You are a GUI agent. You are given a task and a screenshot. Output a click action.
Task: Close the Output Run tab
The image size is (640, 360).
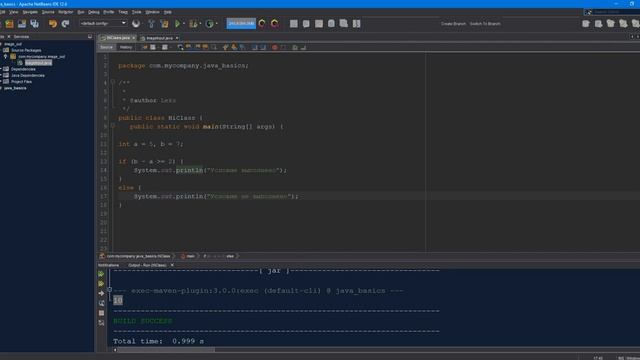click(x=172, y=265)
